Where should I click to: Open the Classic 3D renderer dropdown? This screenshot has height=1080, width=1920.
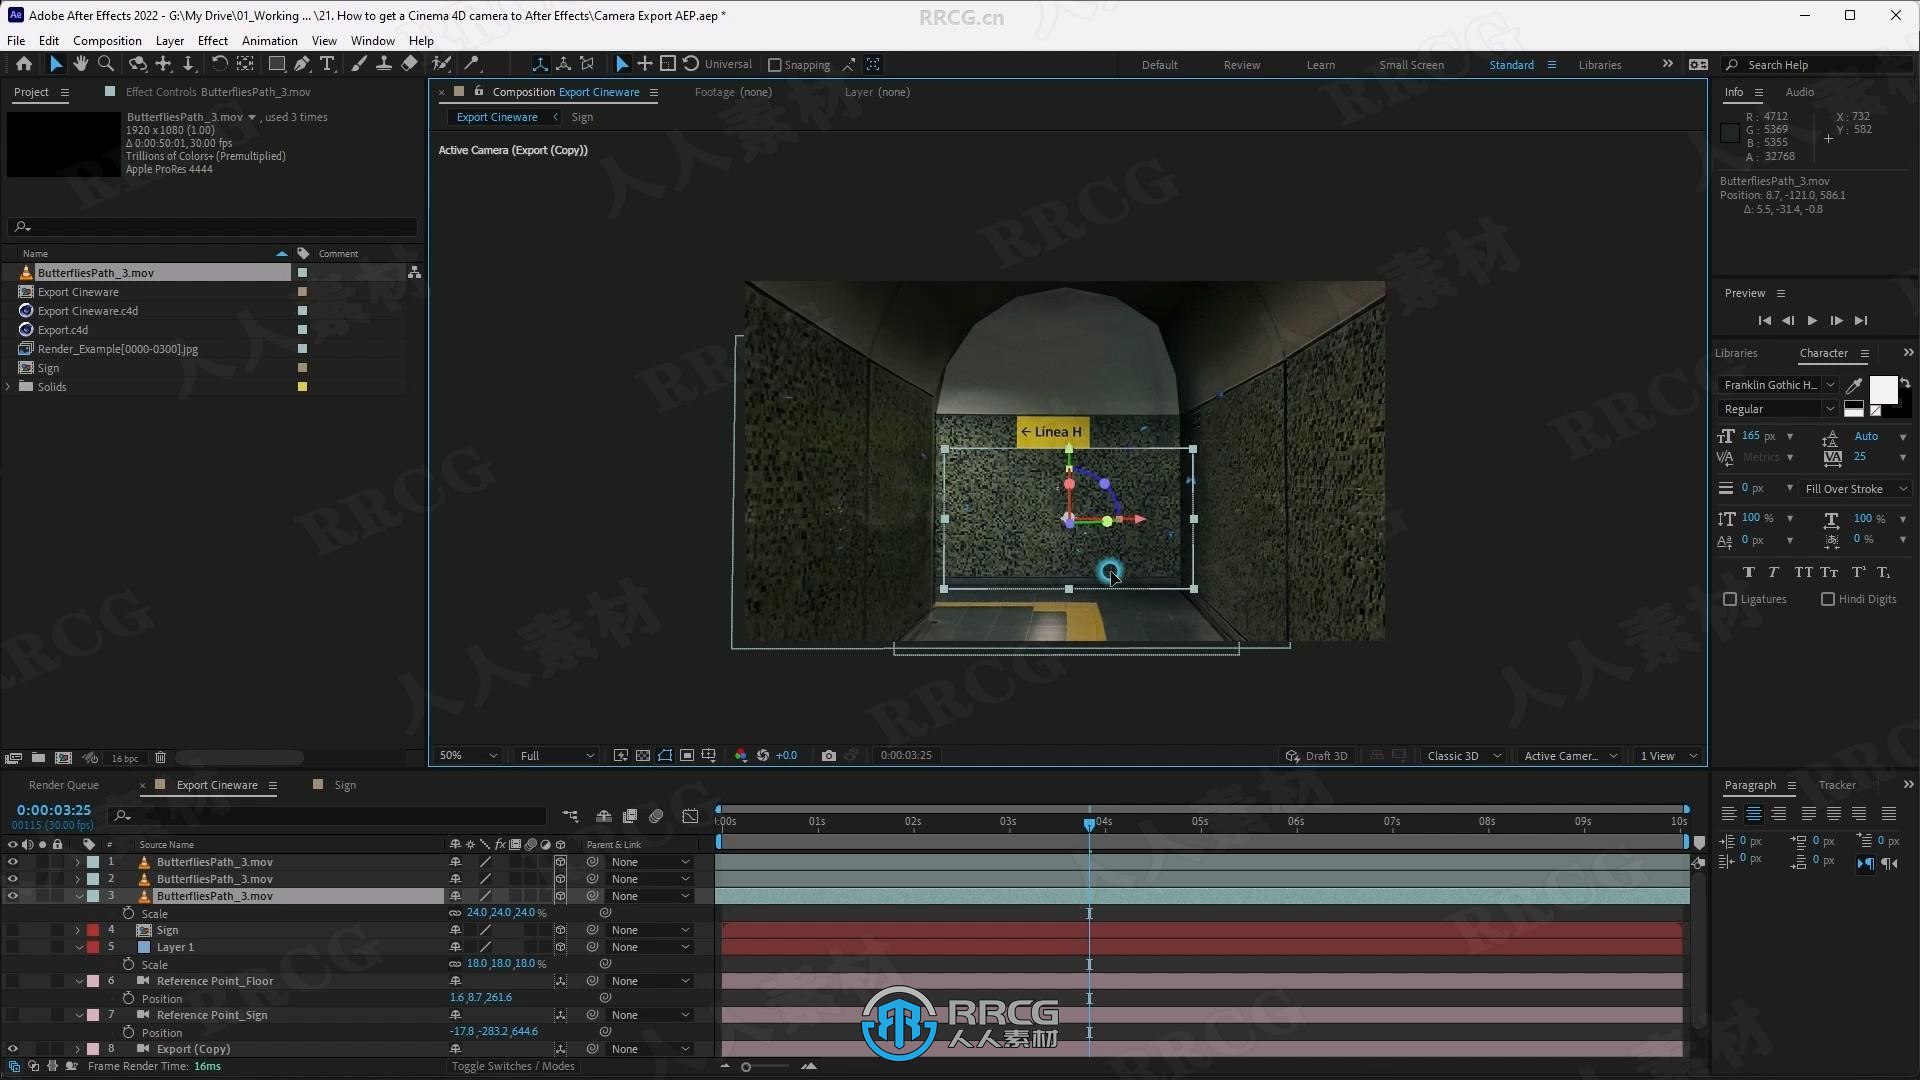point(1463,756)
